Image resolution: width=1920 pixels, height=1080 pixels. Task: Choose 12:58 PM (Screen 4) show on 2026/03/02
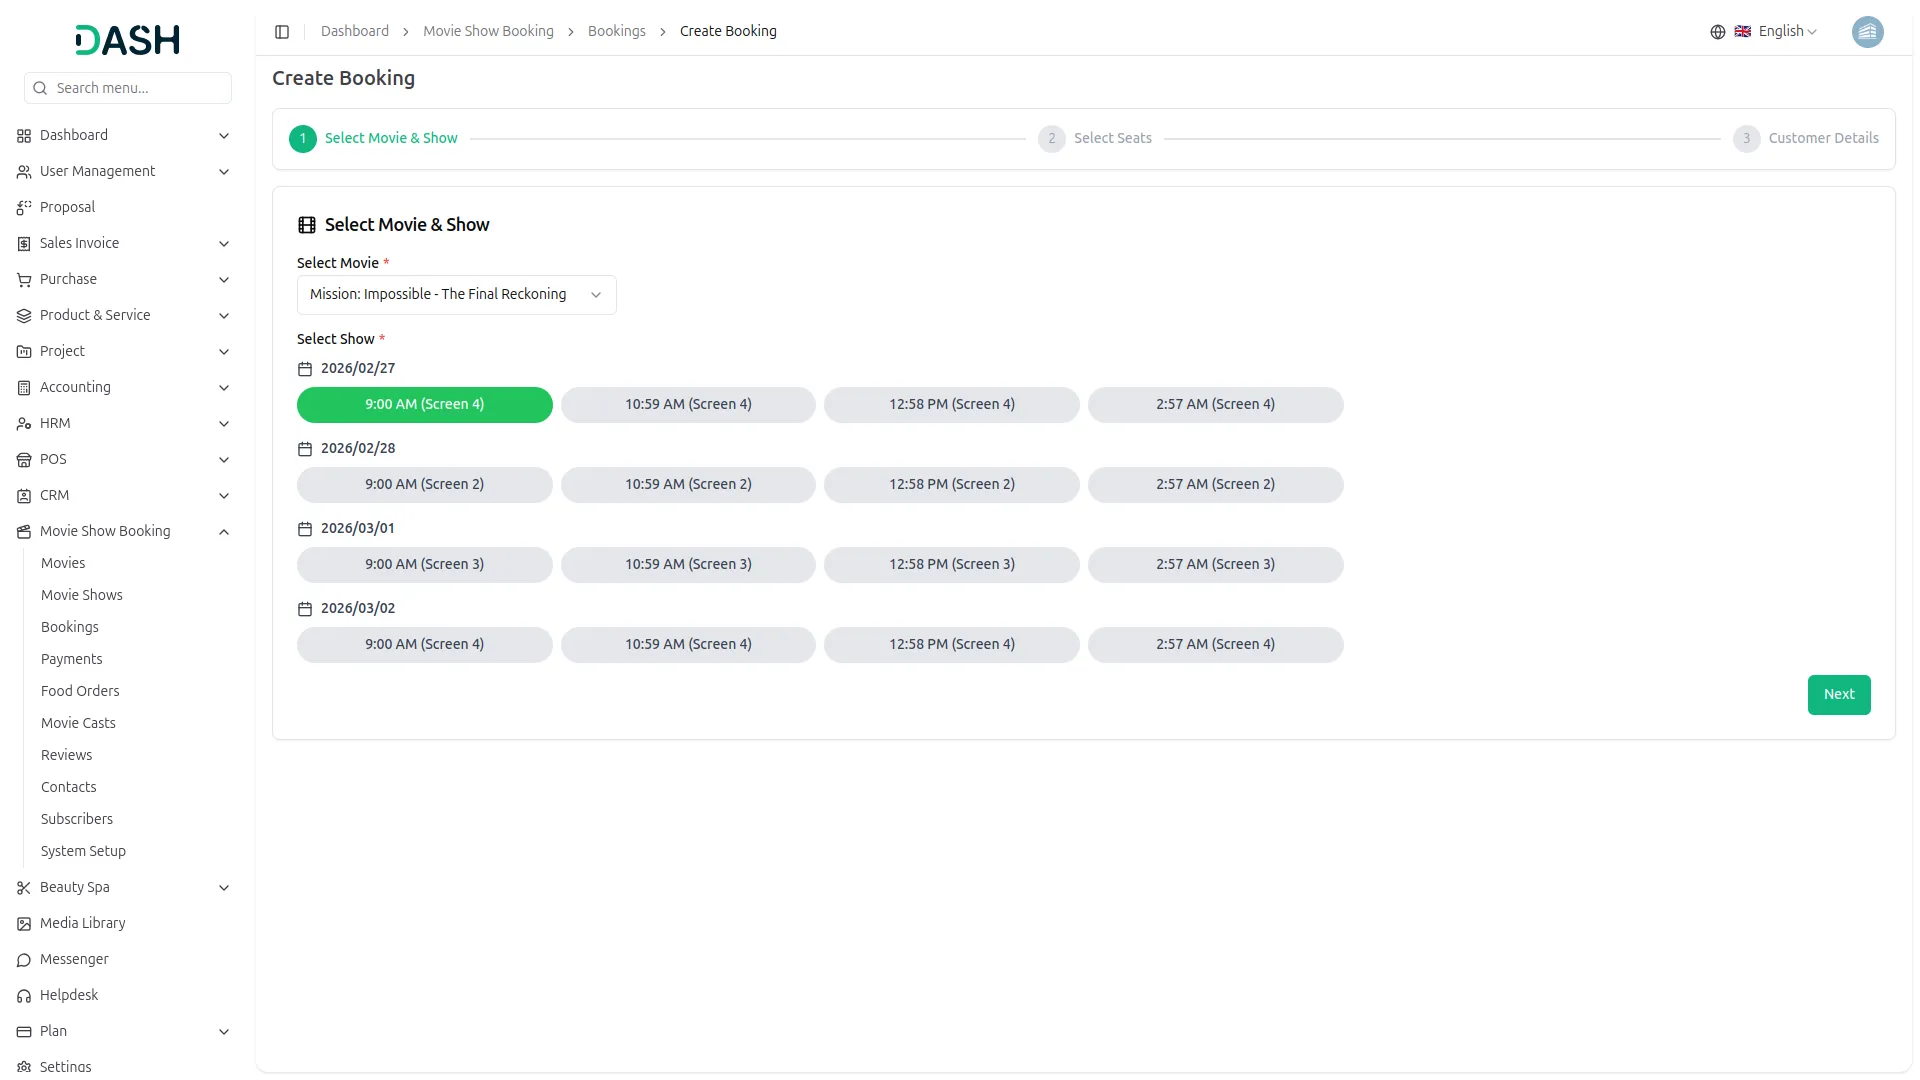pyautogui.click(x=951, y=645)
